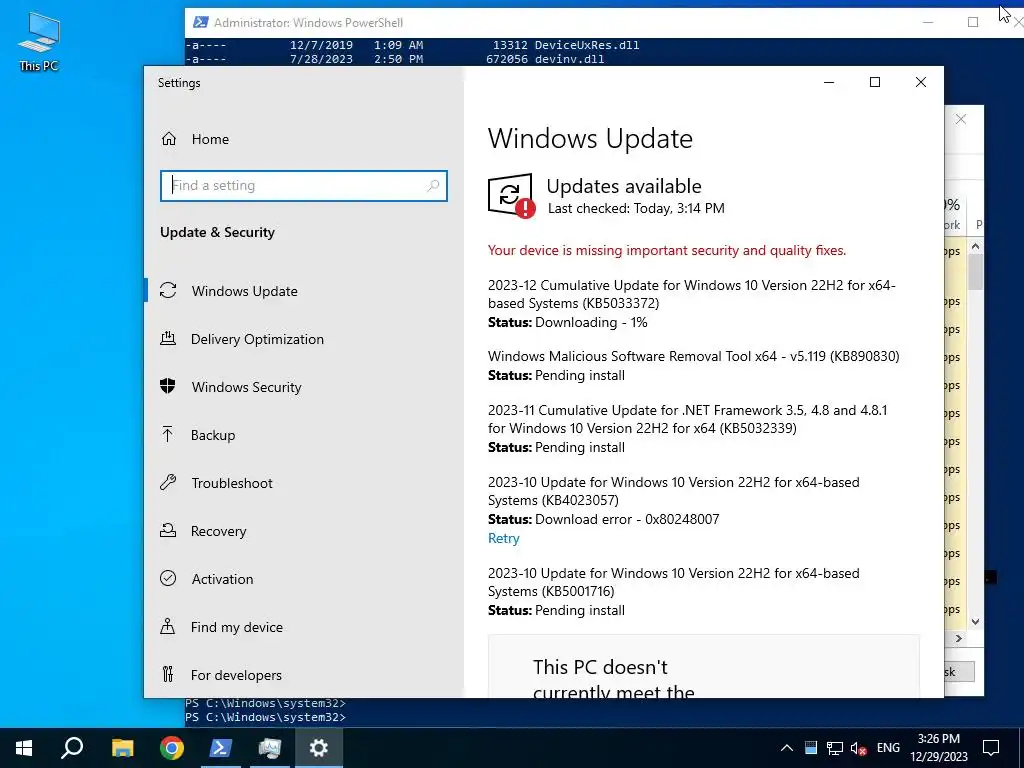Go to Backup settings
This screenshot has width=1024, height=768.
click(213, 435)
